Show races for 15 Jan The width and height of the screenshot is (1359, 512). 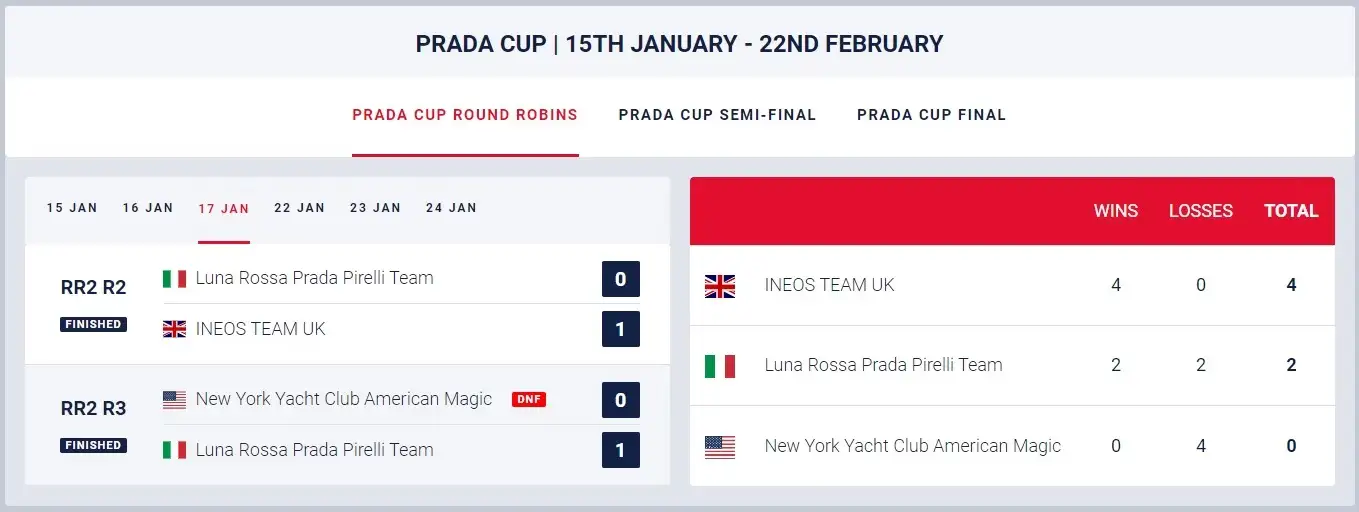point(72,208)
